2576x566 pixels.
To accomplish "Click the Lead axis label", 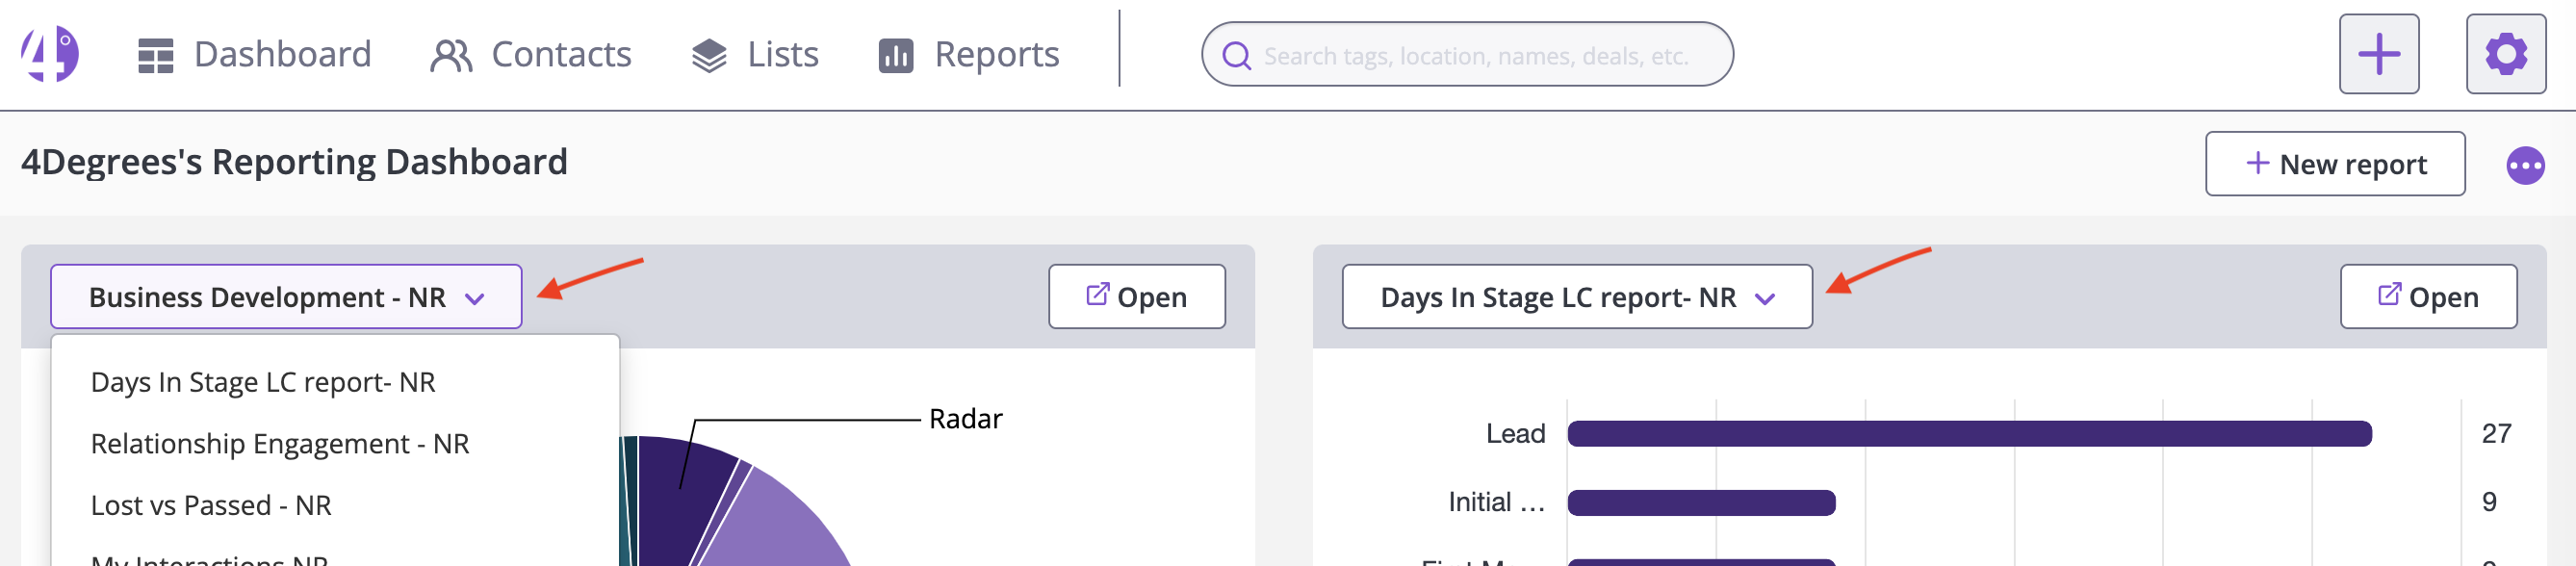I will 1515,434.
